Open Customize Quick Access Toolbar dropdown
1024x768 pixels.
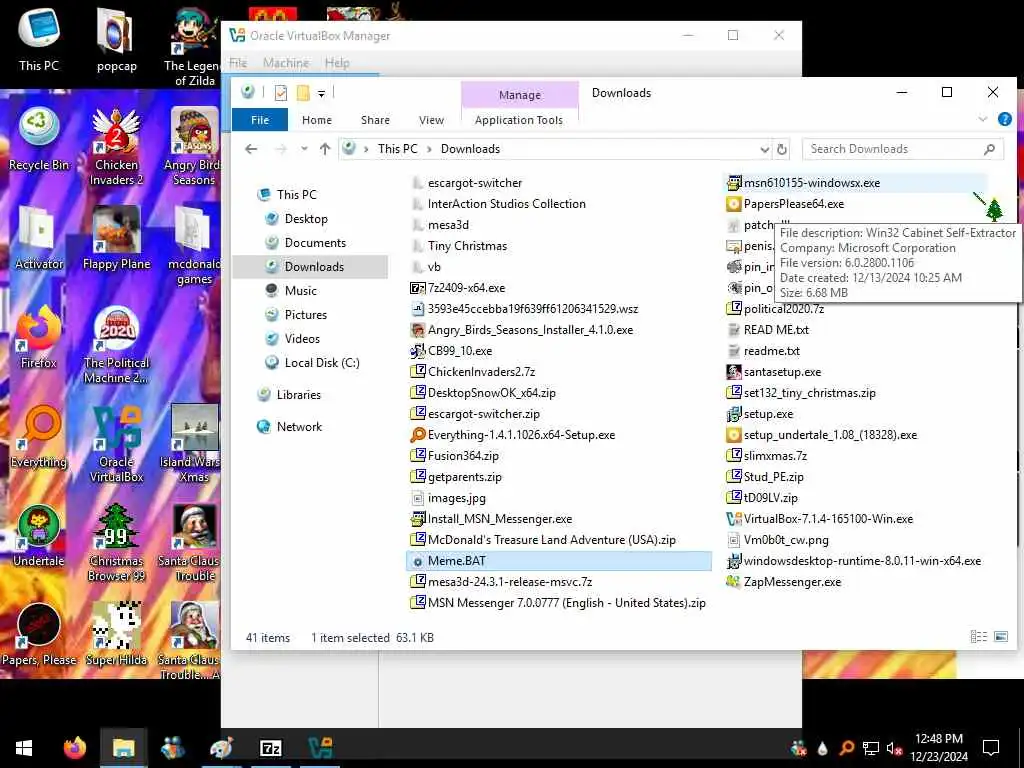coord(321,93)
